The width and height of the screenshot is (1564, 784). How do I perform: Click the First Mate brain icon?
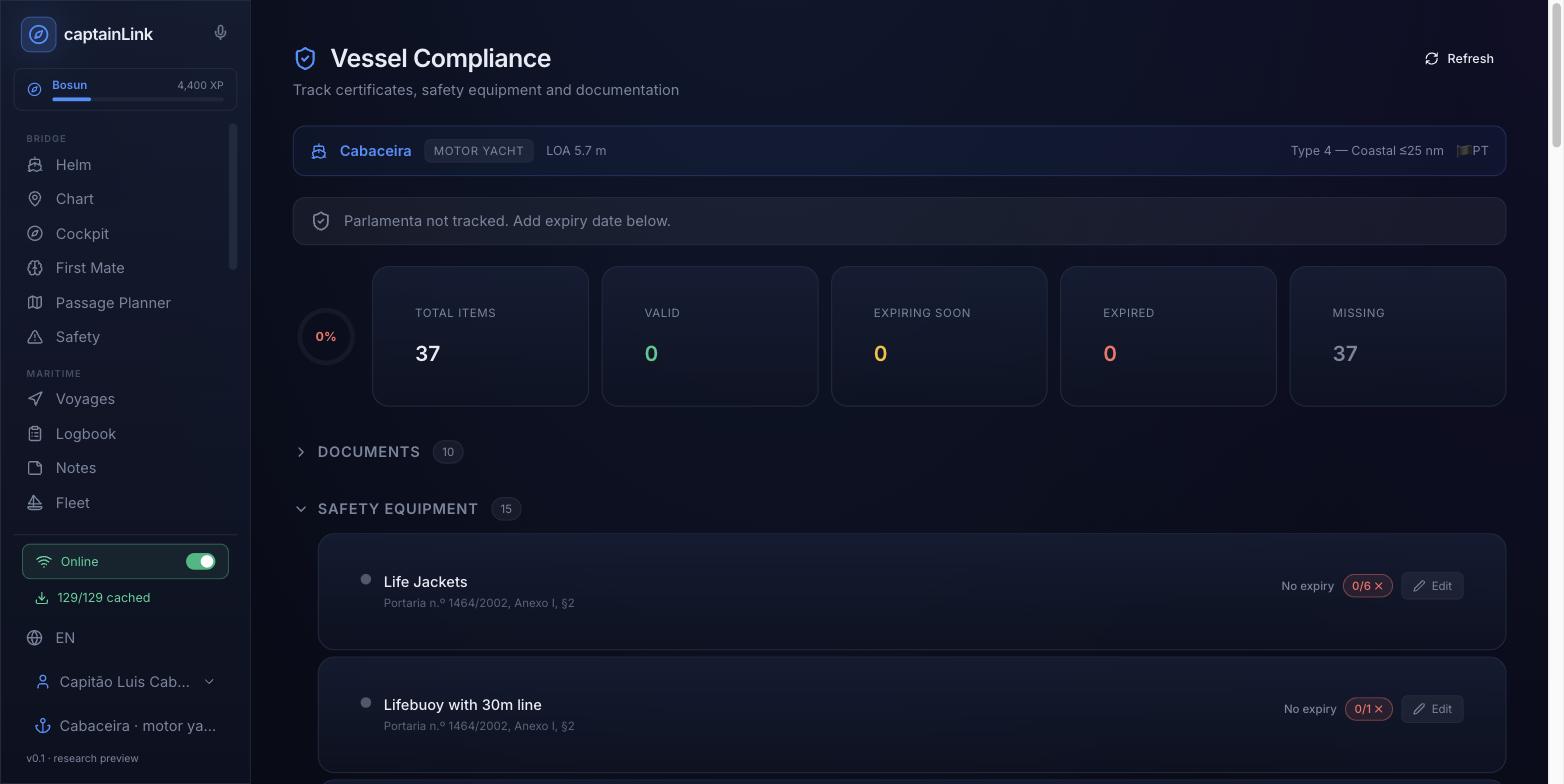pyautogui.click(x=35, y=268)
